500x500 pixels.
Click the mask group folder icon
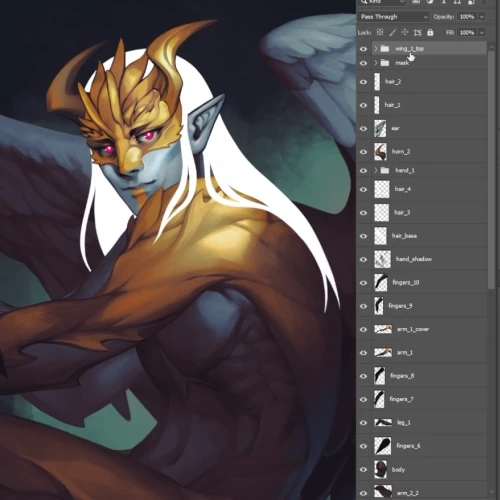385,63
